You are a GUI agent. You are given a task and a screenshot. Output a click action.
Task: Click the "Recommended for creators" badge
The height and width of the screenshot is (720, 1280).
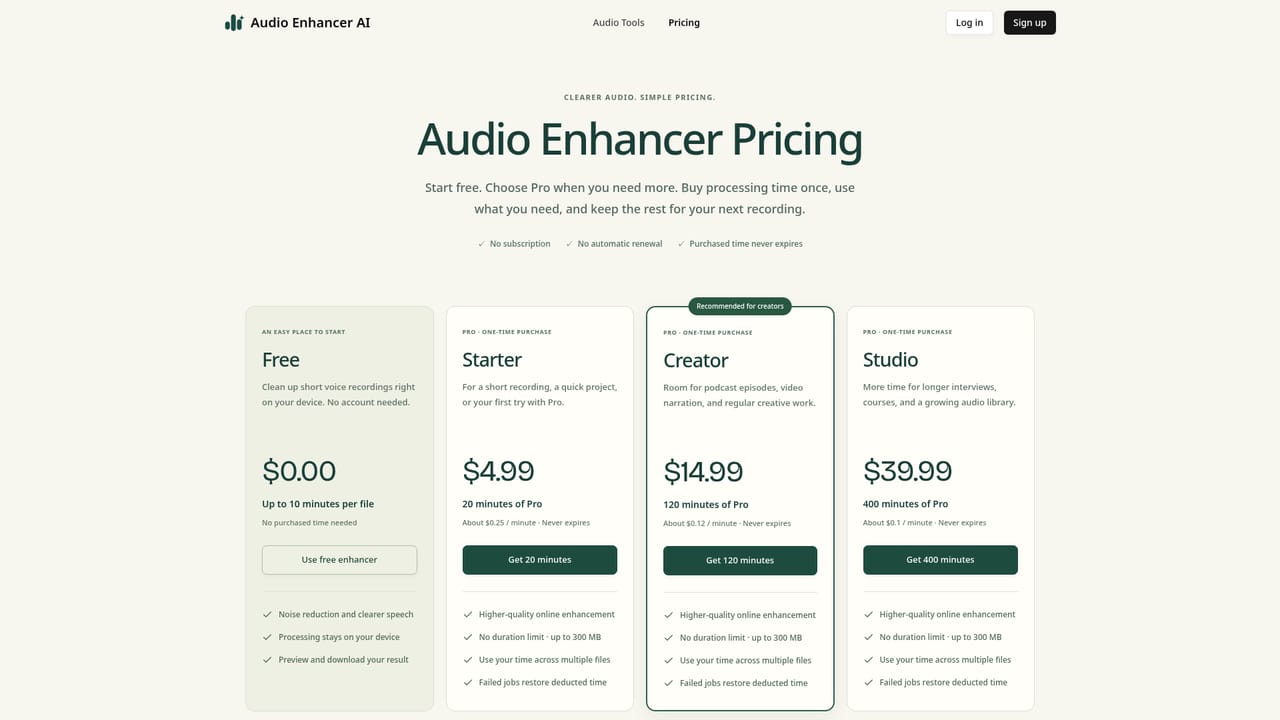(x=740, y=306)
